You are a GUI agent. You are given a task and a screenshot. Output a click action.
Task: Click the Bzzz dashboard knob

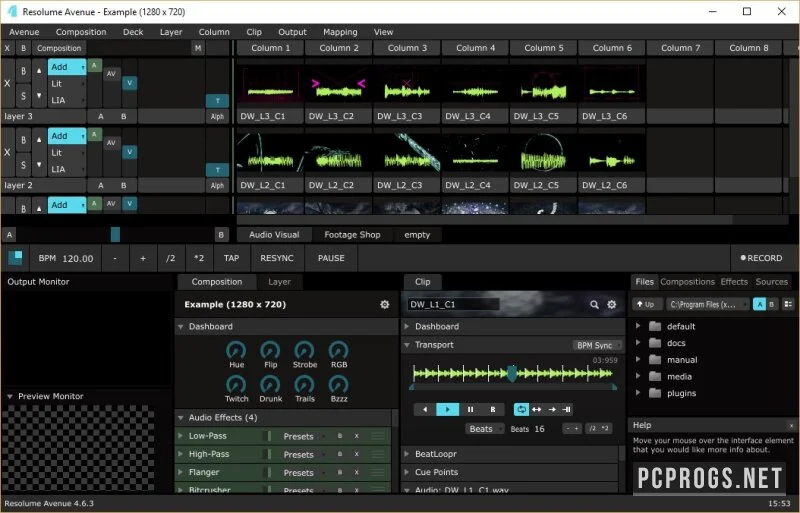click(339, 385)
